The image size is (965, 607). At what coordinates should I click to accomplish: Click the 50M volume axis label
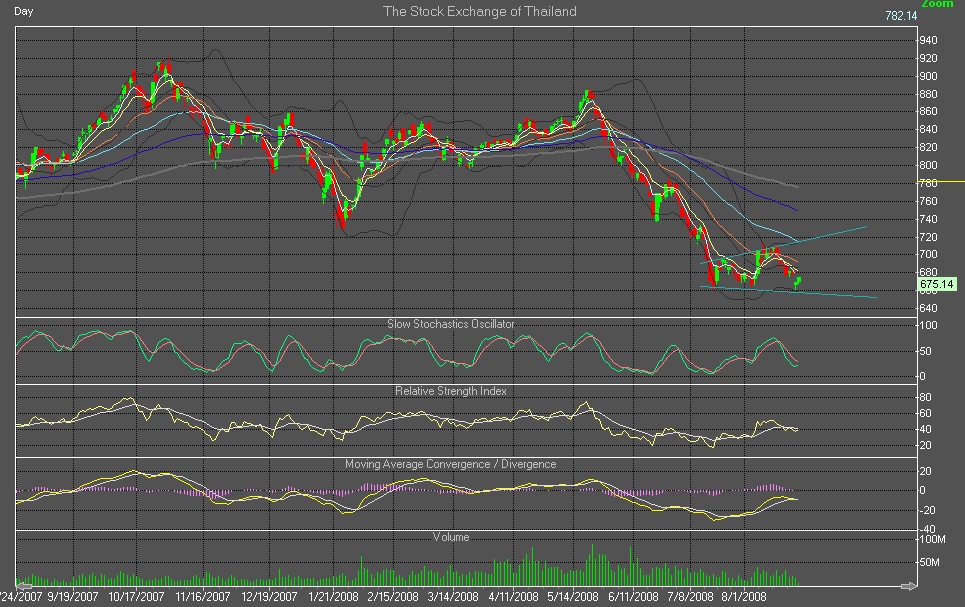click(929, 562)
